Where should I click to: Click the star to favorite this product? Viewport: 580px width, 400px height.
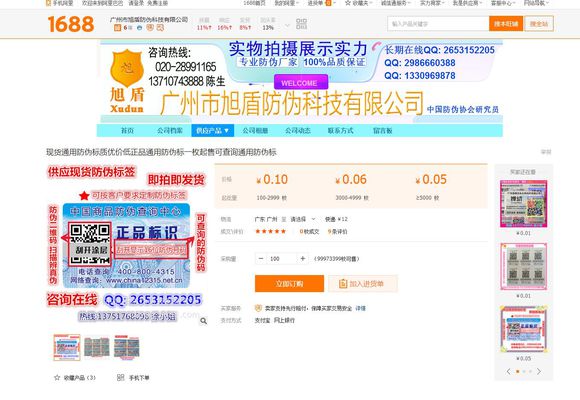[57, 378]
